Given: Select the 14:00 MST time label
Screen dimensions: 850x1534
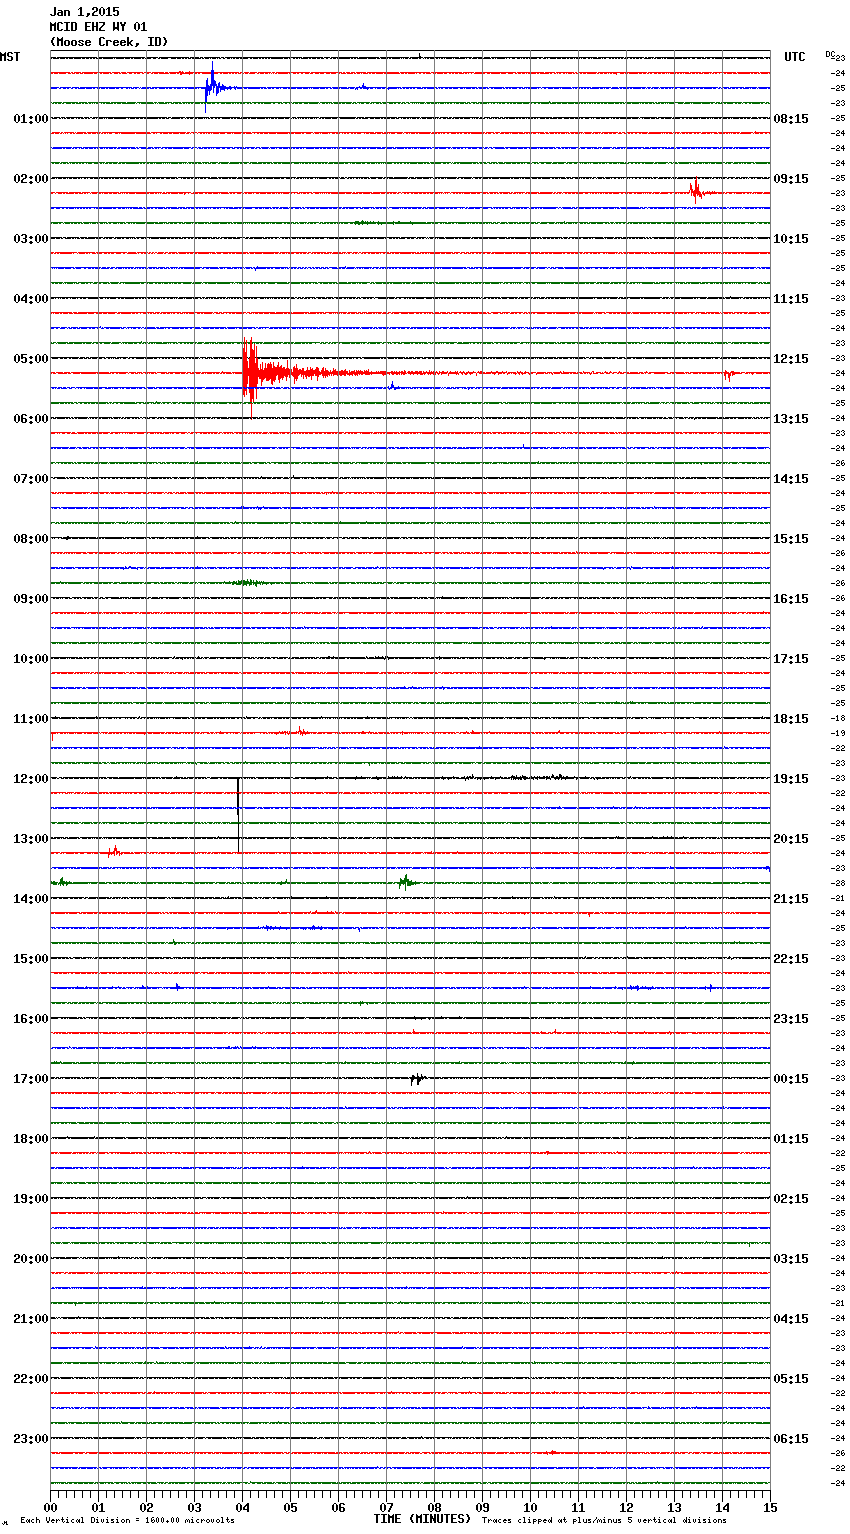Looking at the screenshot, I should [30, 899].
